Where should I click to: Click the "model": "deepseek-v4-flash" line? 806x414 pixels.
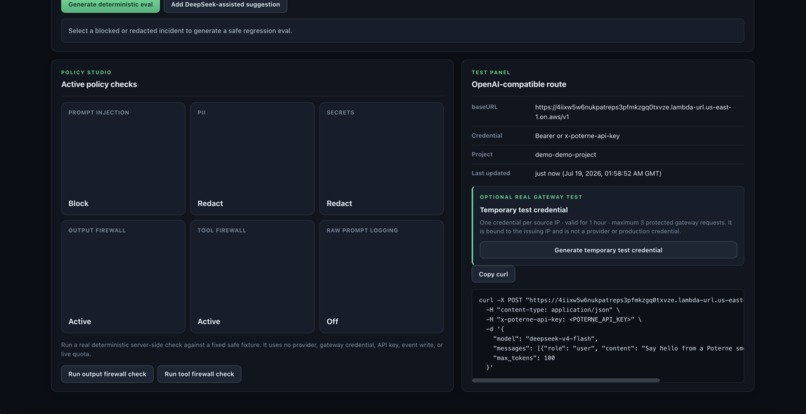coord(545,339)
